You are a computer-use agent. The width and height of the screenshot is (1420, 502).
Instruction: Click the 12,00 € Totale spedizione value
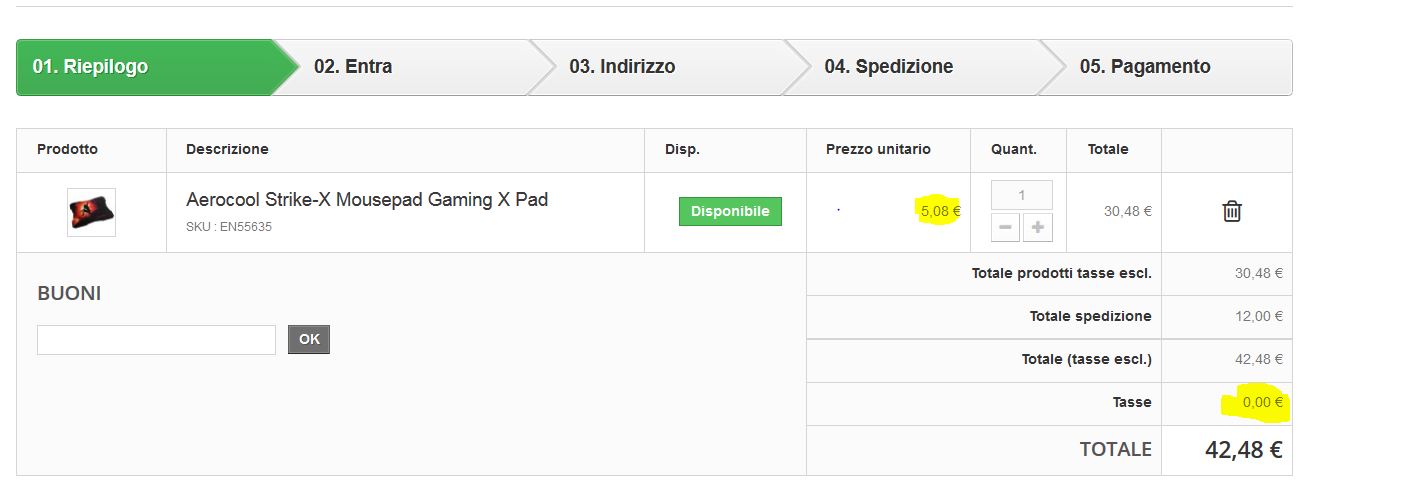point(1258,316)
